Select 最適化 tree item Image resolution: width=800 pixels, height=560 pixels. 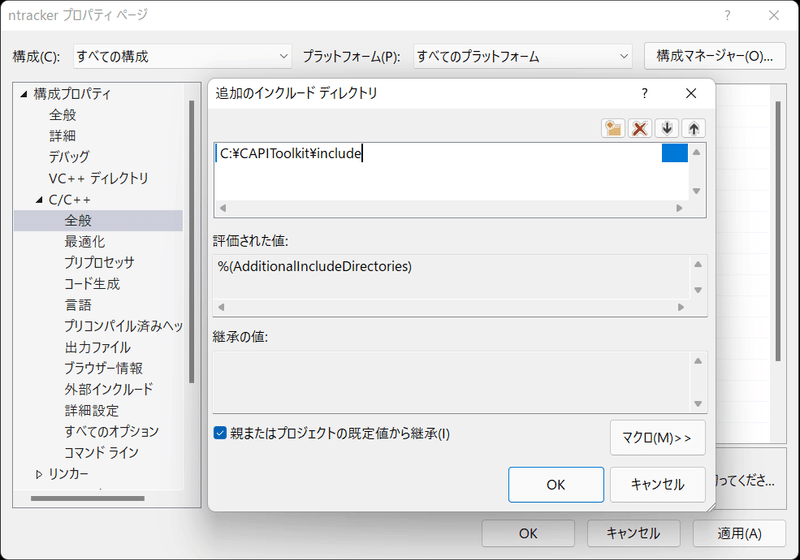[x=84, y=242]
